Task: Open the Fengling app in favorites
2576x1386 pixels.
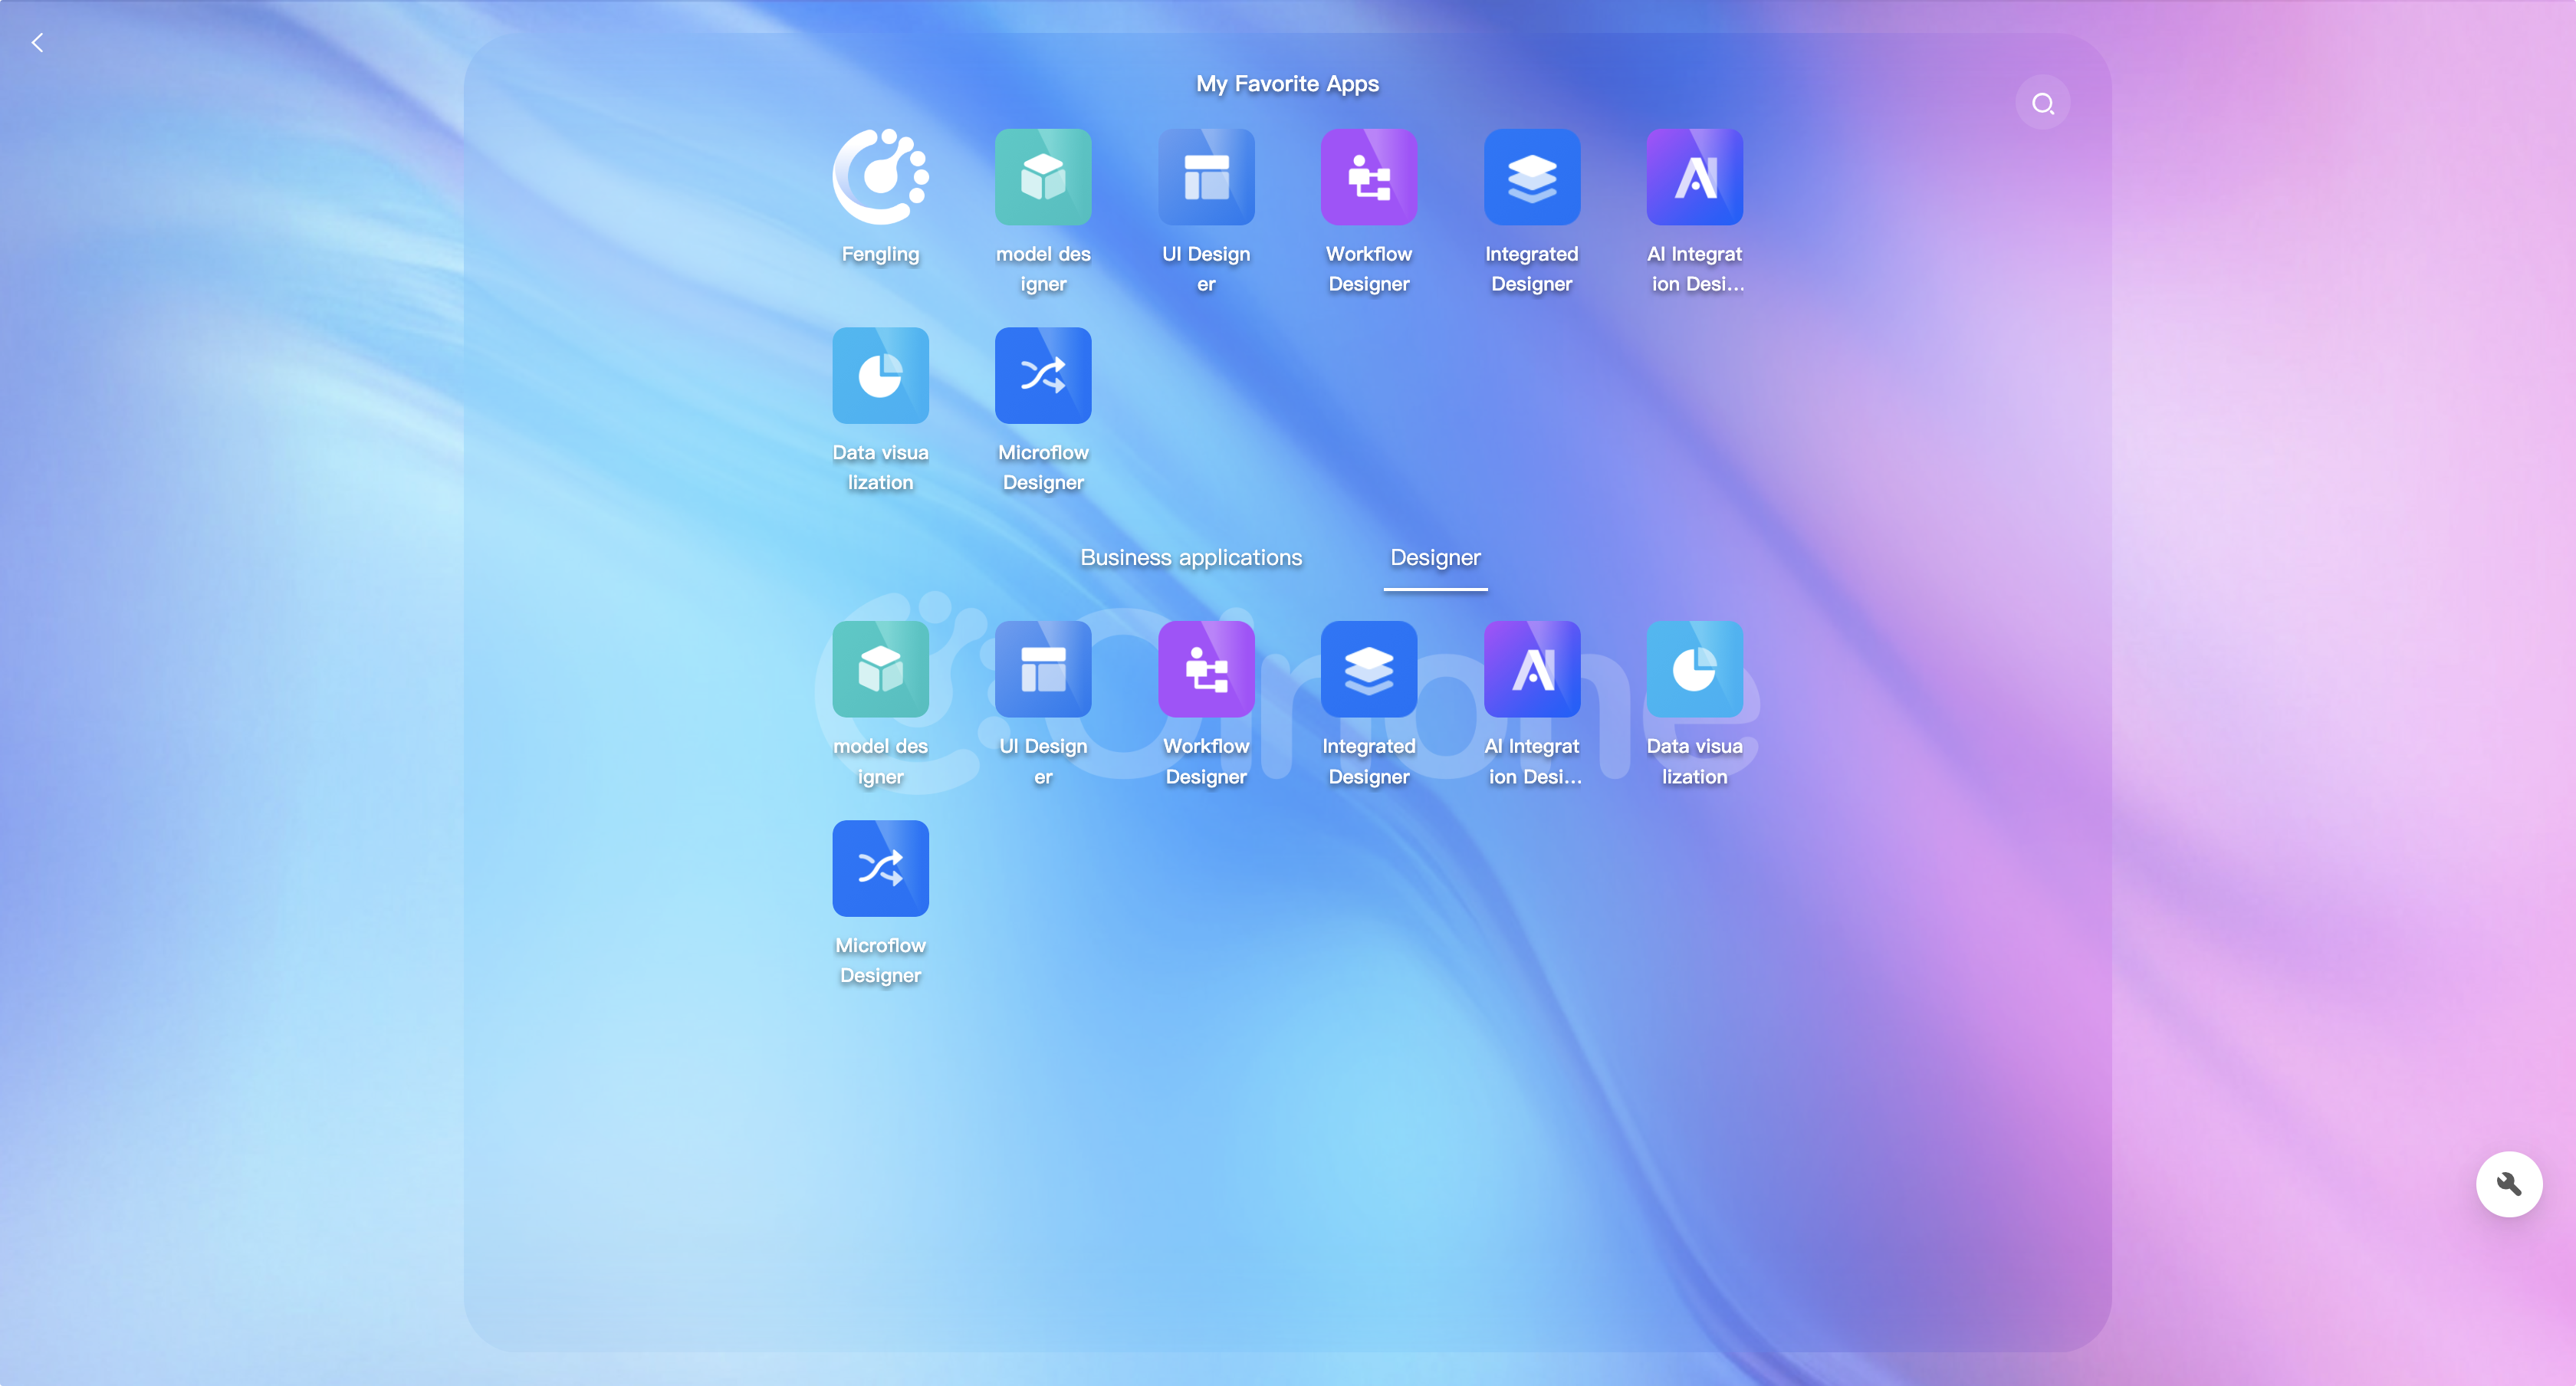Action: tap(880, 177)
